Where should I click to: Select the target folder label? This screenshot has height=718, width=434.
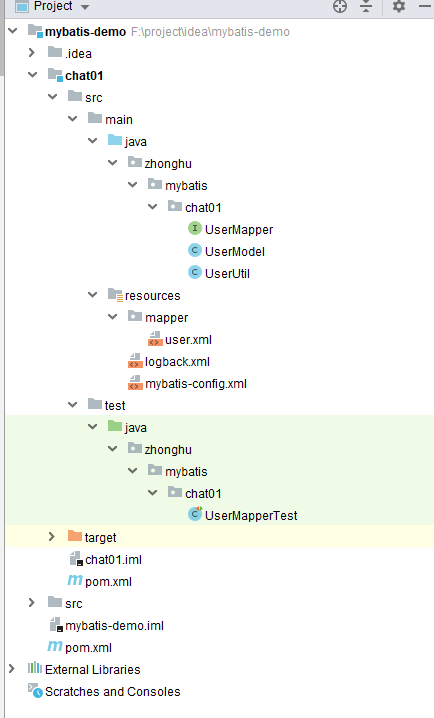tap(100, 538)
